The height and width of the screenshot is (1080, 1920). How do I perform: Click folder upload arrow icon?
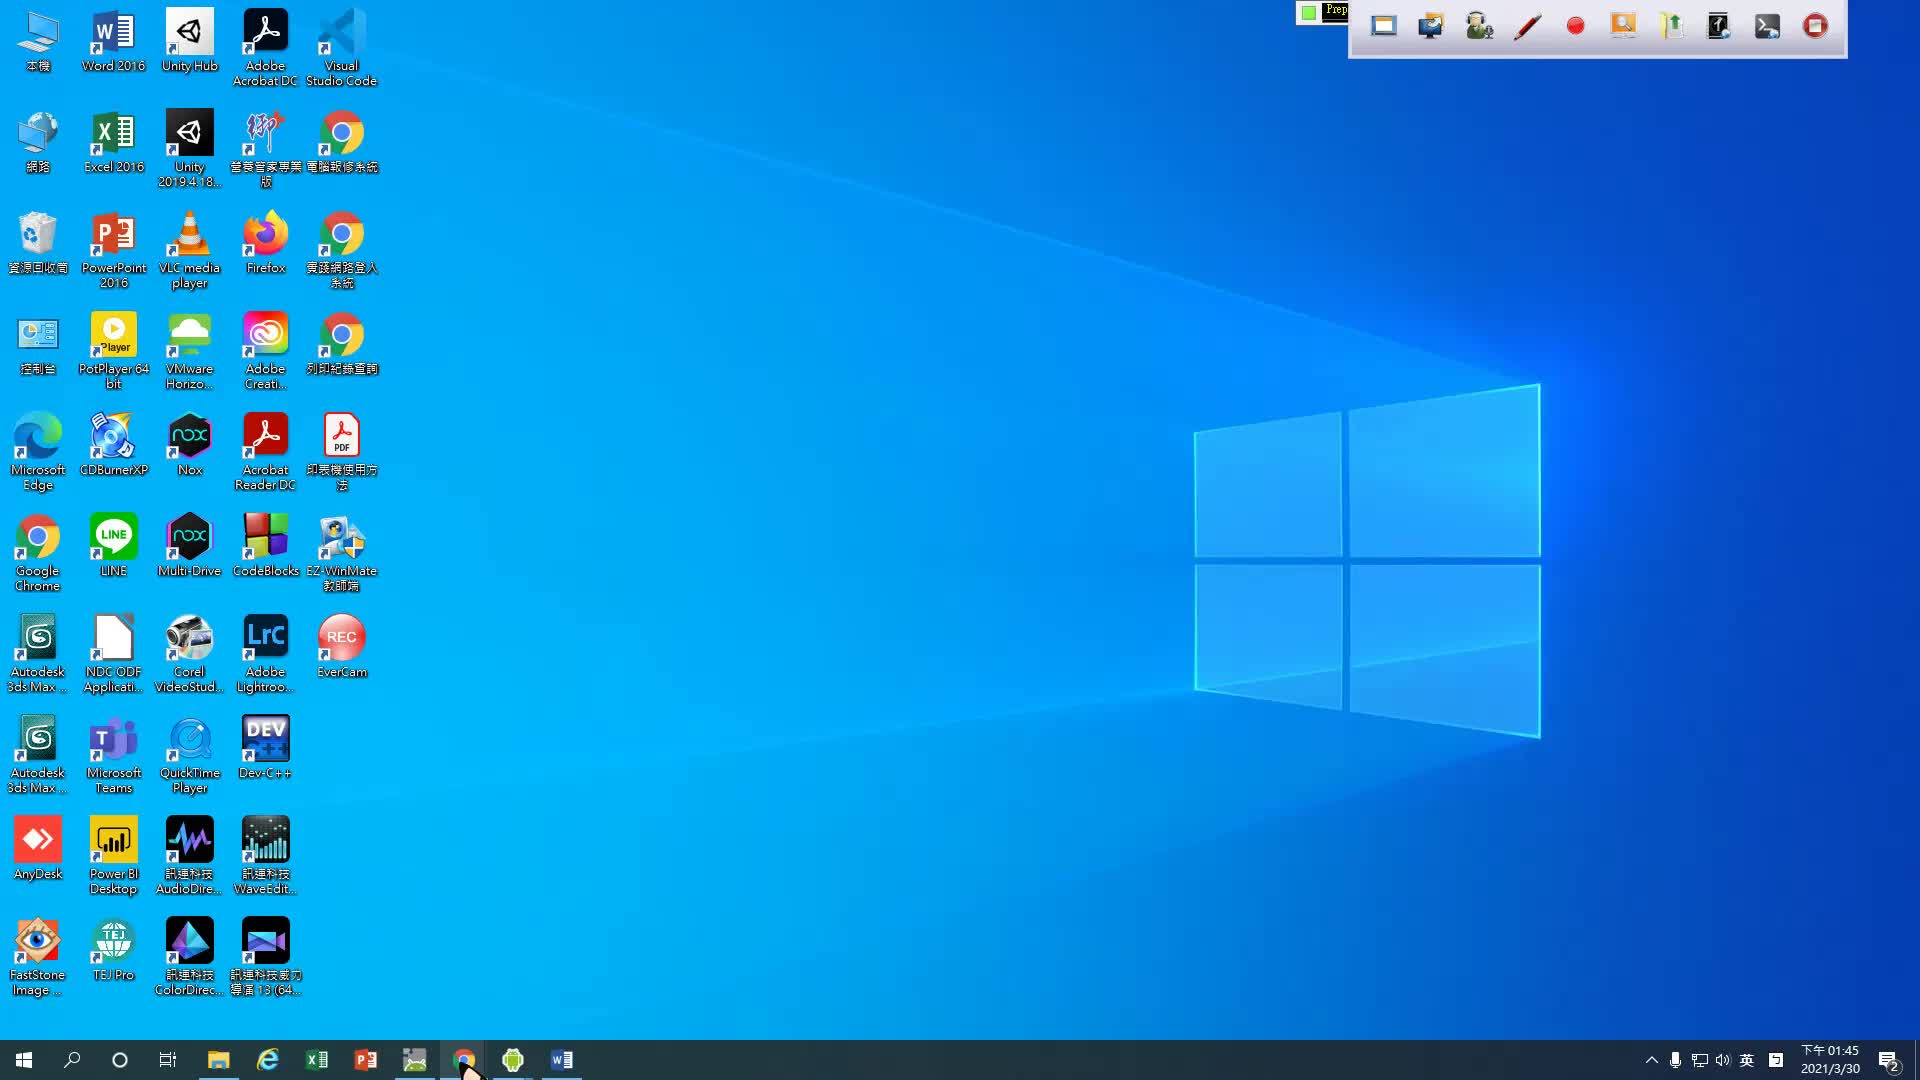click(1671, 27)
